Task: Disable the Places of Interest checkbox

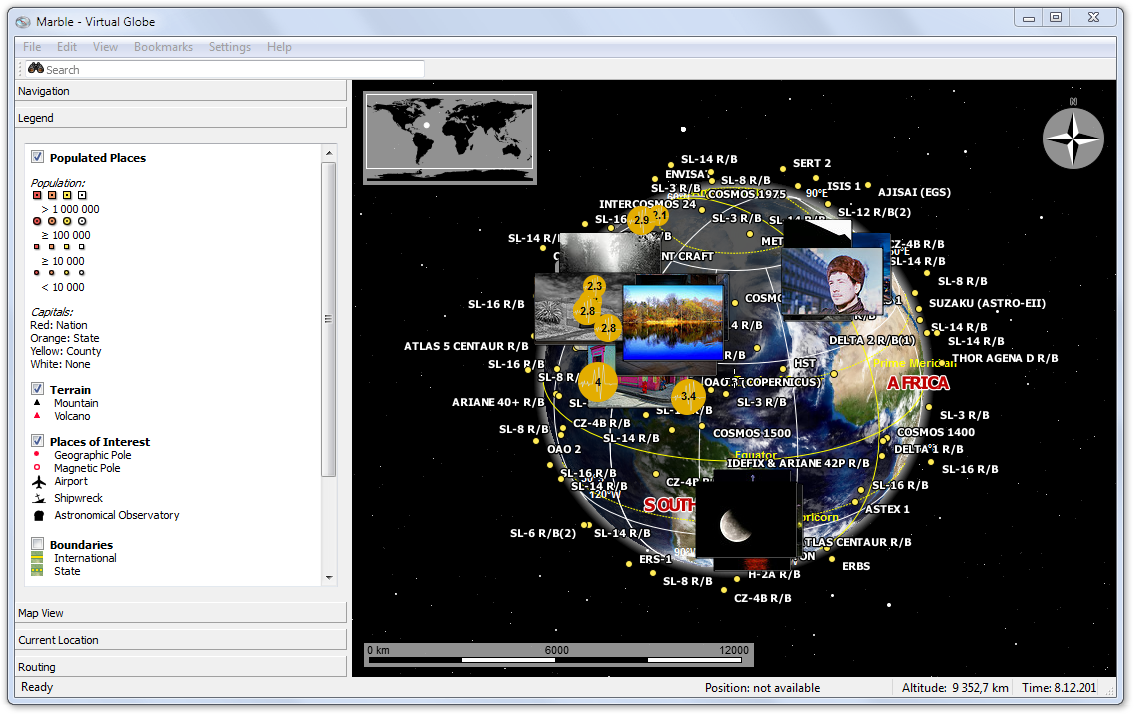Action: coord(38,441)
